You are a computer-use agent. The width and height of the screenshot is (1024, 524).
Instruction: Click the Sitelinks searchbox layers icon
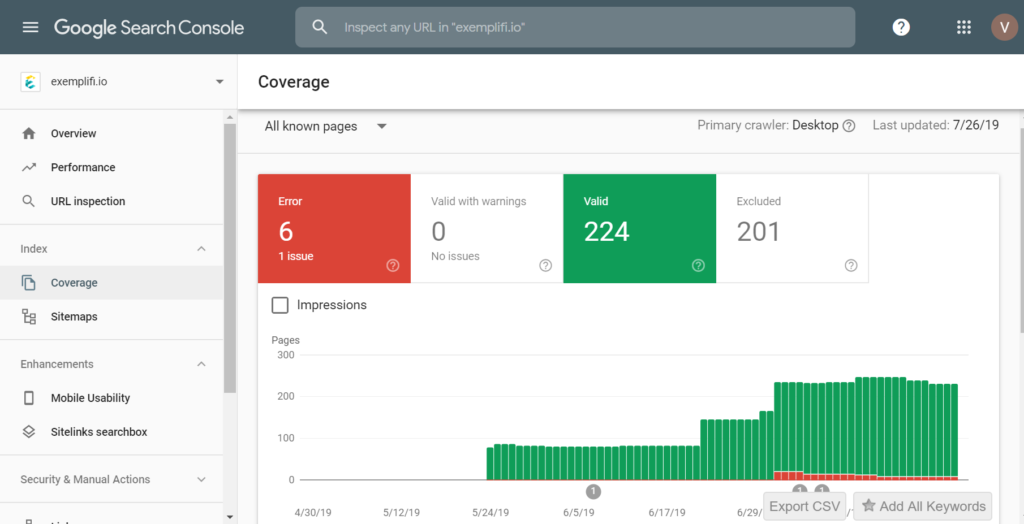[29, 432]
